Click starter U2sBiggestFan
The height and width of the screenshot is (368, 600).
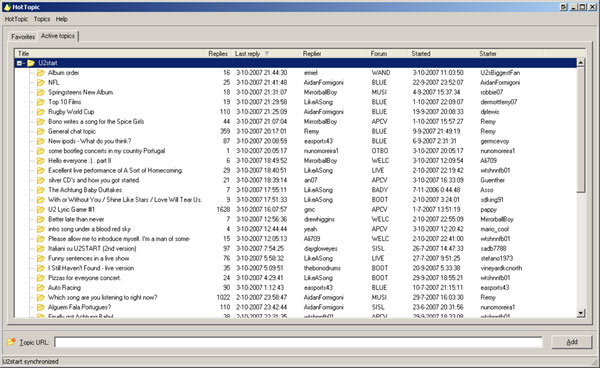[500, 73]
